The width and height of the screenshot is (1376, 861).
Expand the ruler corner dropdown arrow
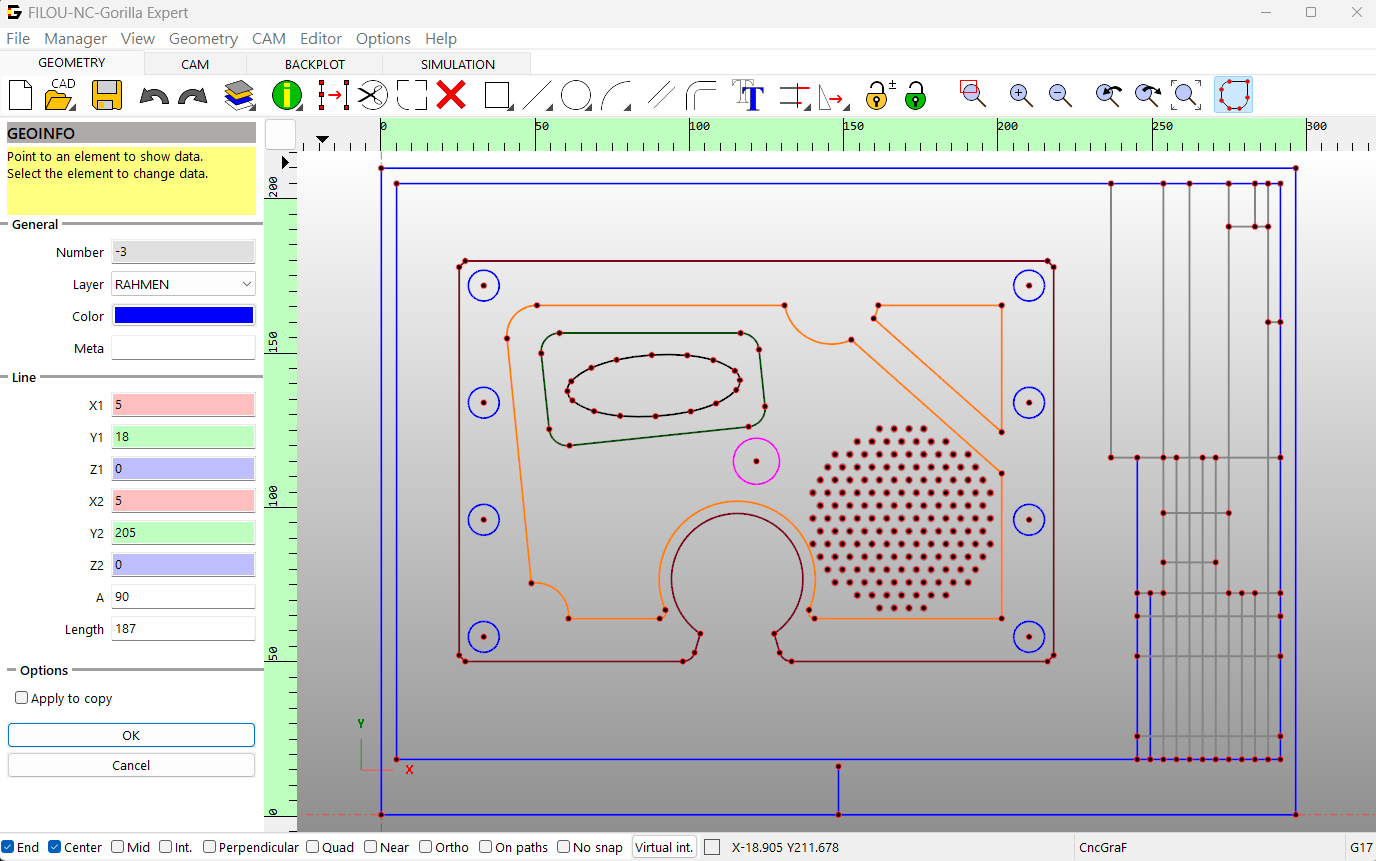tap(322, 139)
